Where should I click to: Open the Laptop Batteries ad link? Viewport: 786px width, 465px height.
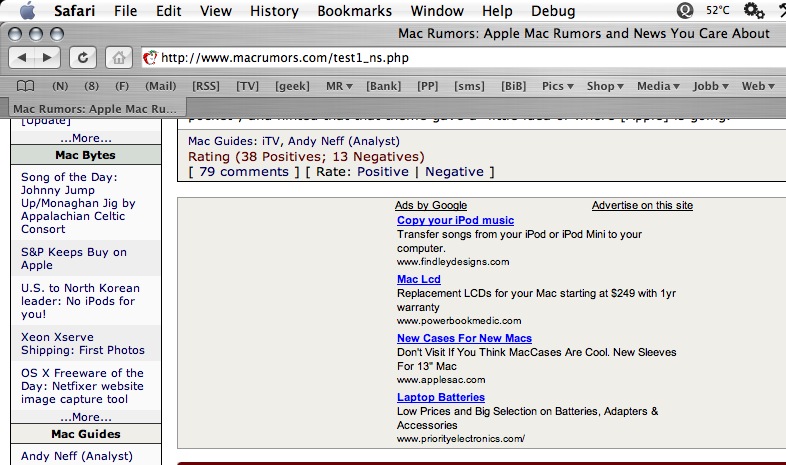pyautogui.click(x=441, y=397)
